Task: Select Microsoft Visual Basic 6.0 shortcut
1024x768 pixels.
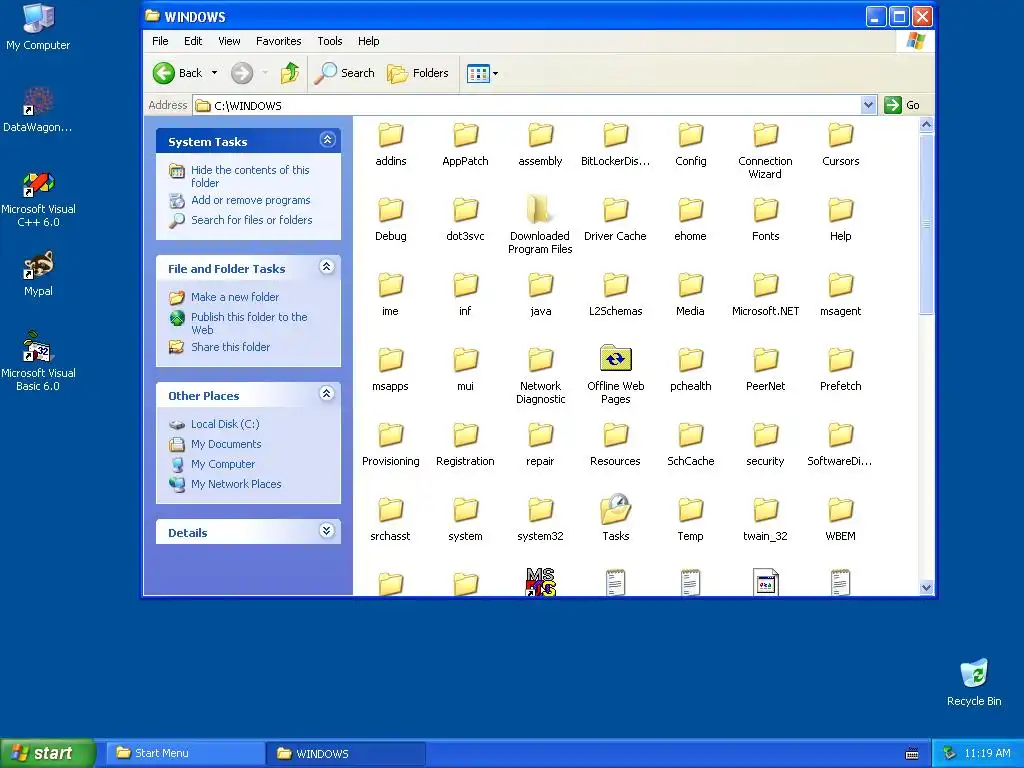Action: tap(39, 362)
